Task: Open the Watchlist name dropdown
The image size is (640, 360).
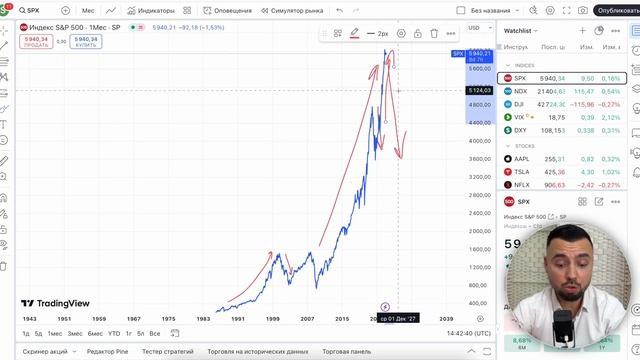Action: pyautogui.click(x=520, y=31)
